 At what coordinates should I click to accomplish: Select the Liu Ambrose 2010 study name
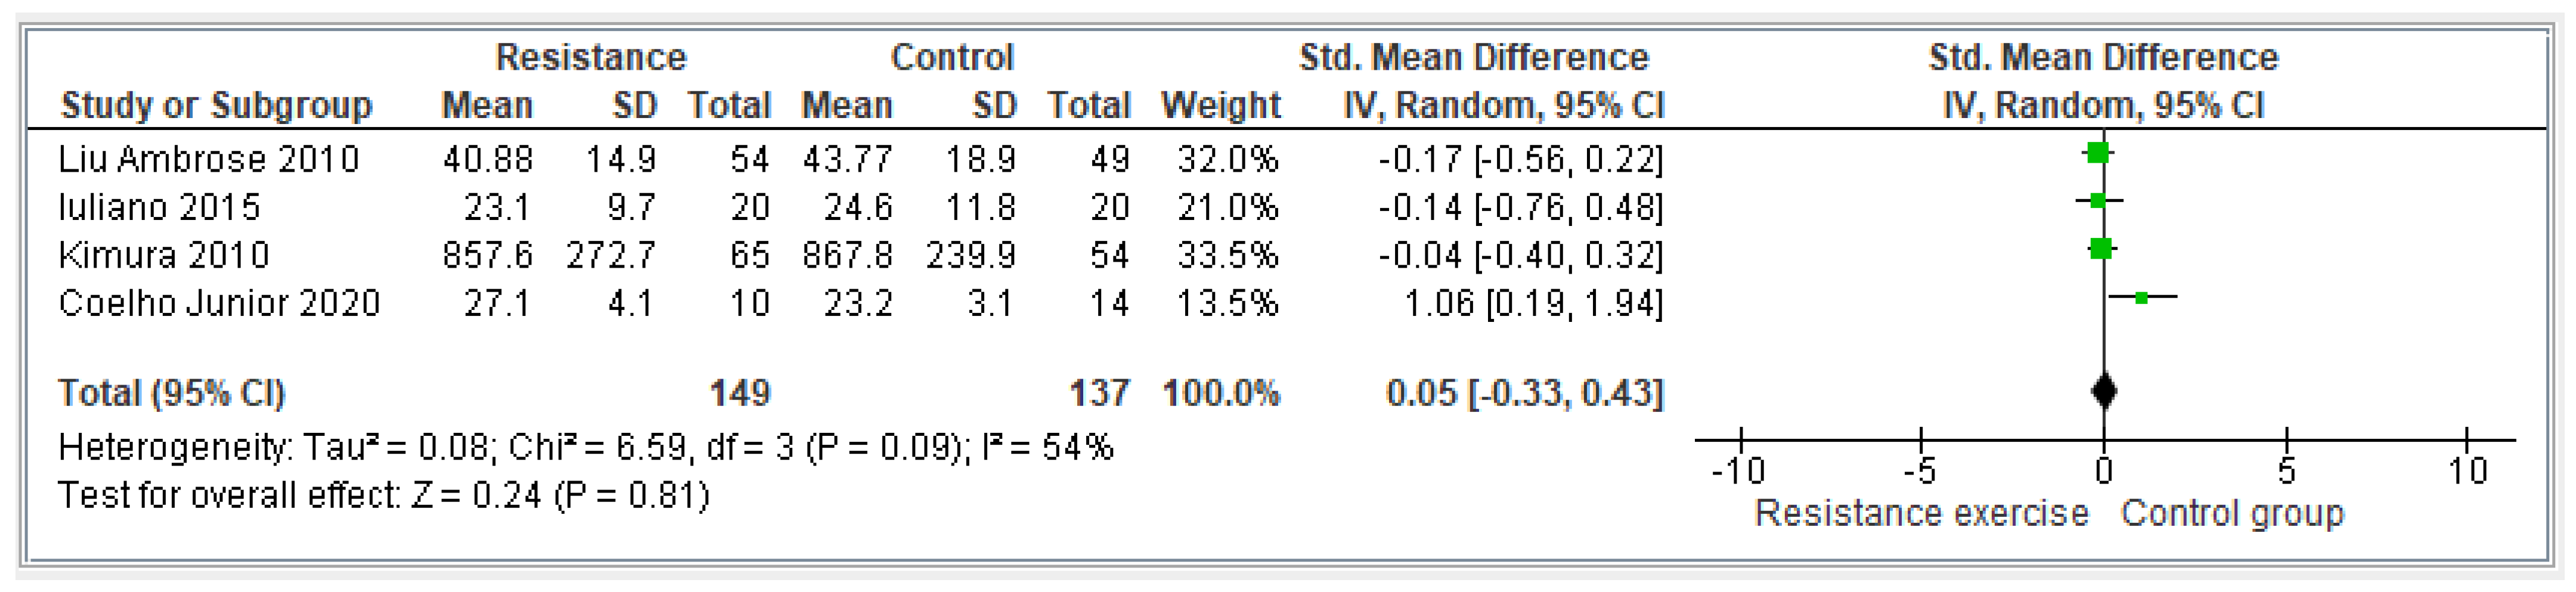(x=208, y=159)
